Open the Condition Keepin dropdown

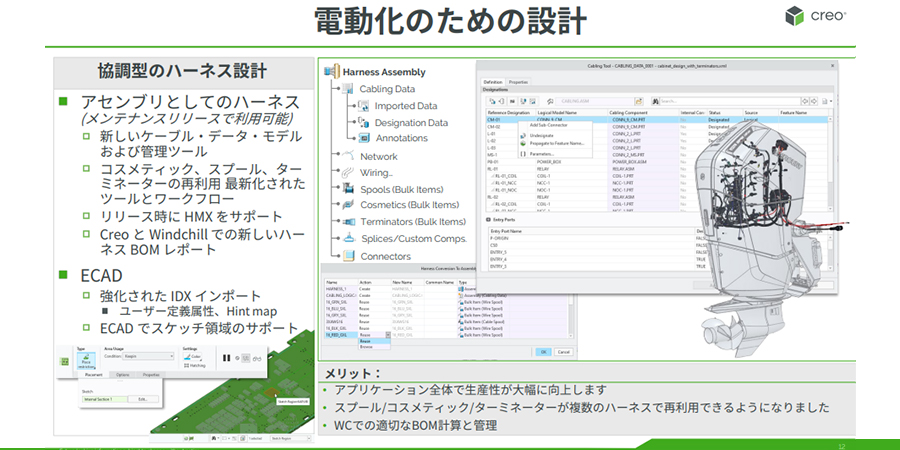point(146,356)
